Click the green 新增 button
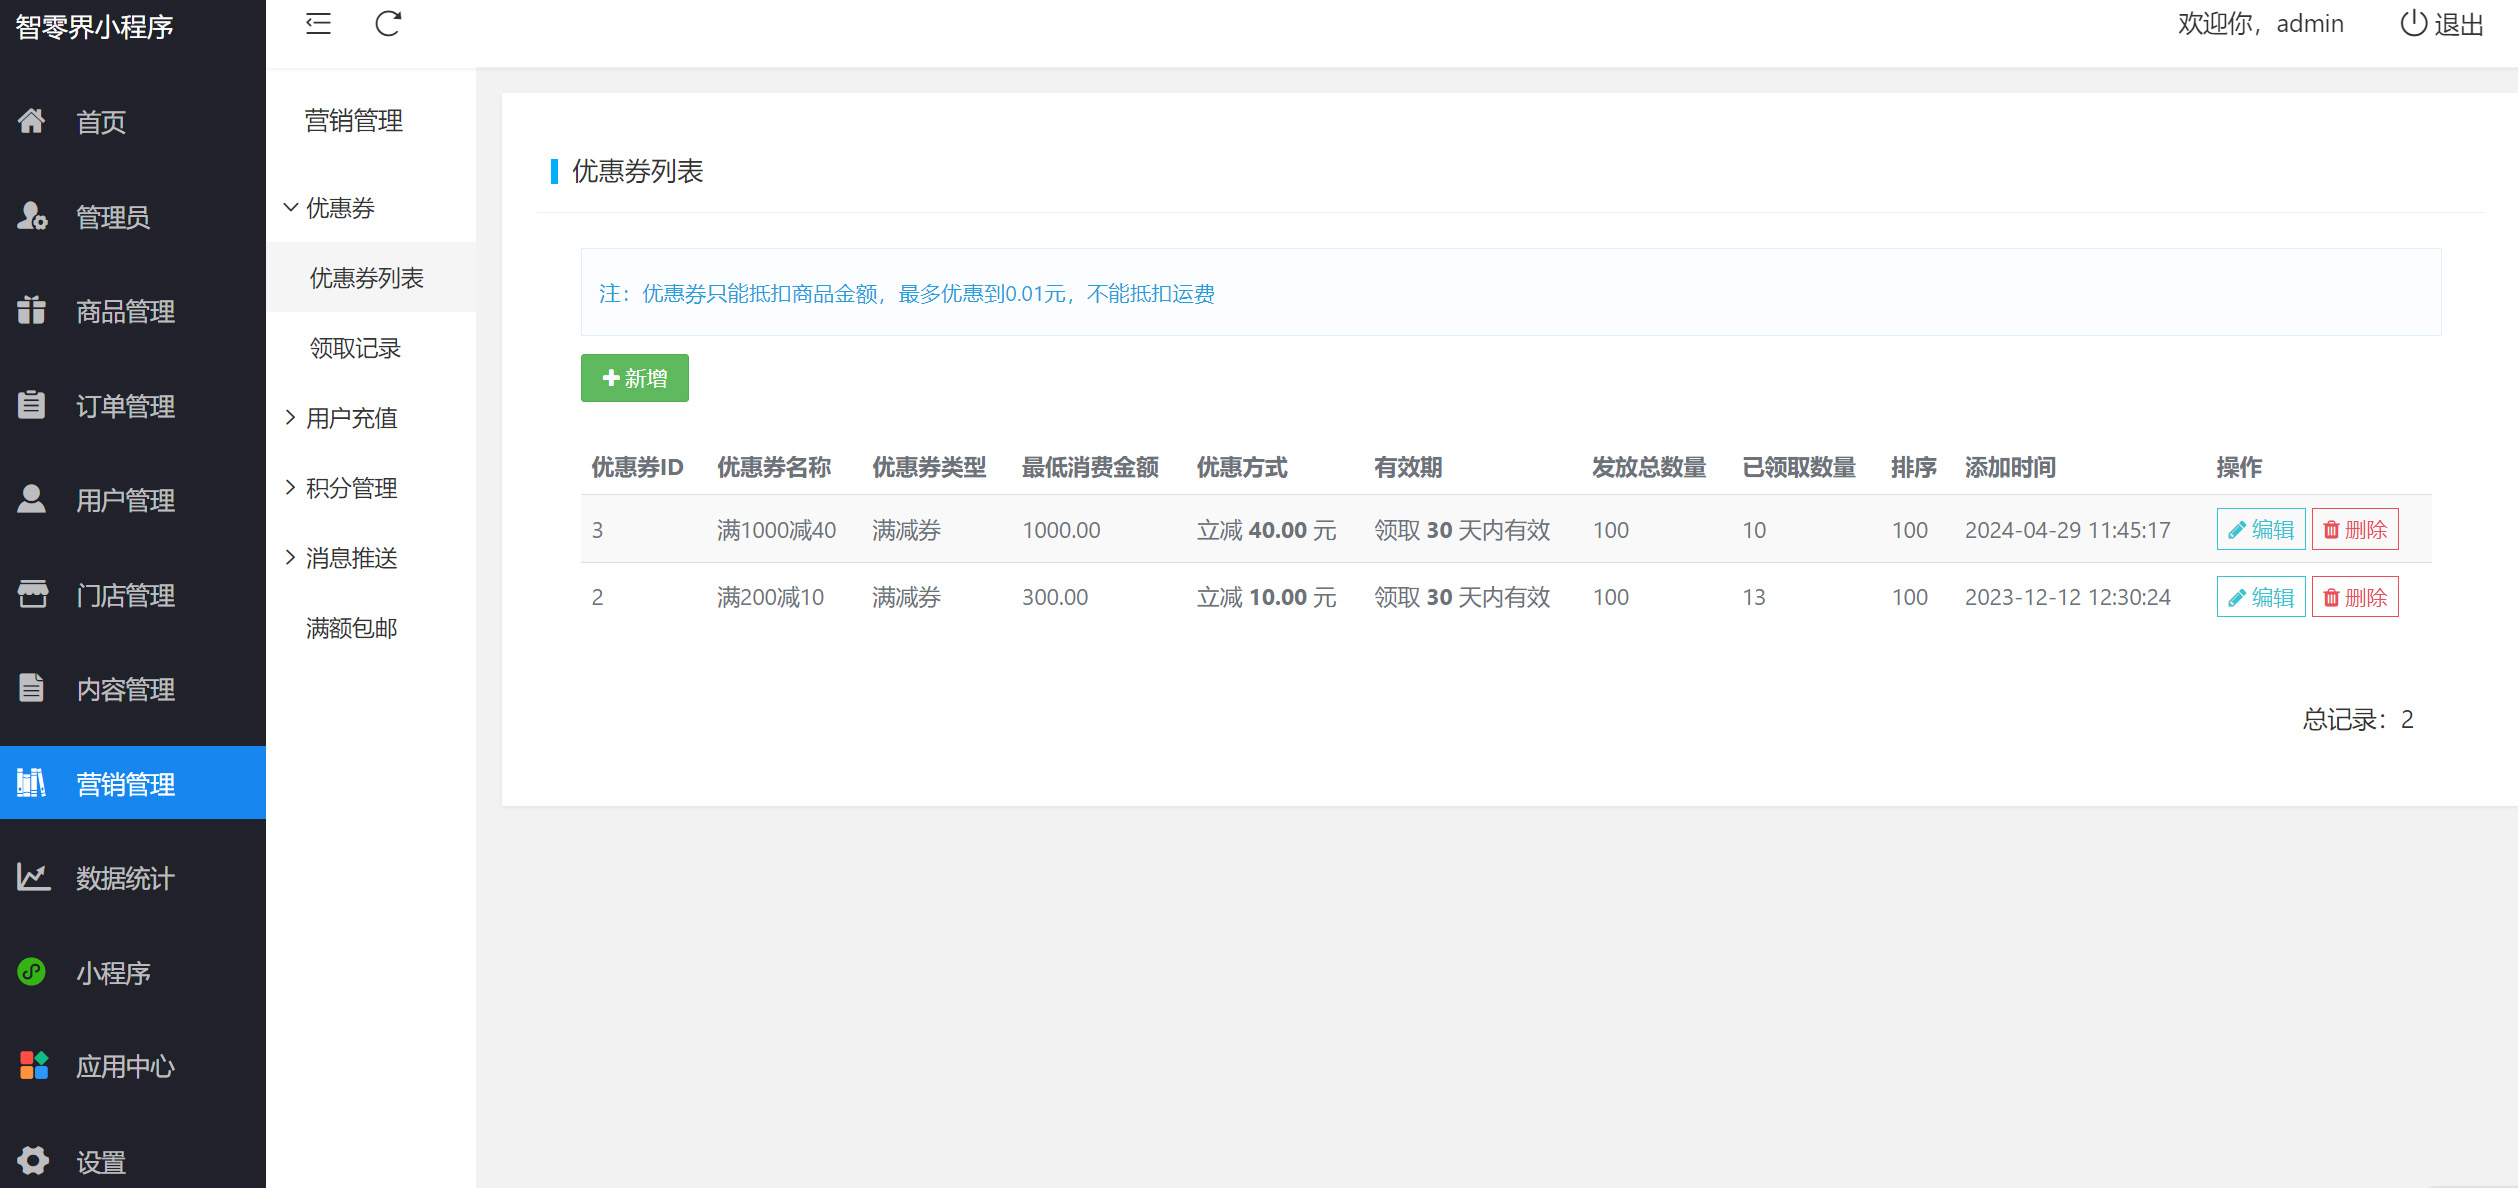 pos(634,378)
